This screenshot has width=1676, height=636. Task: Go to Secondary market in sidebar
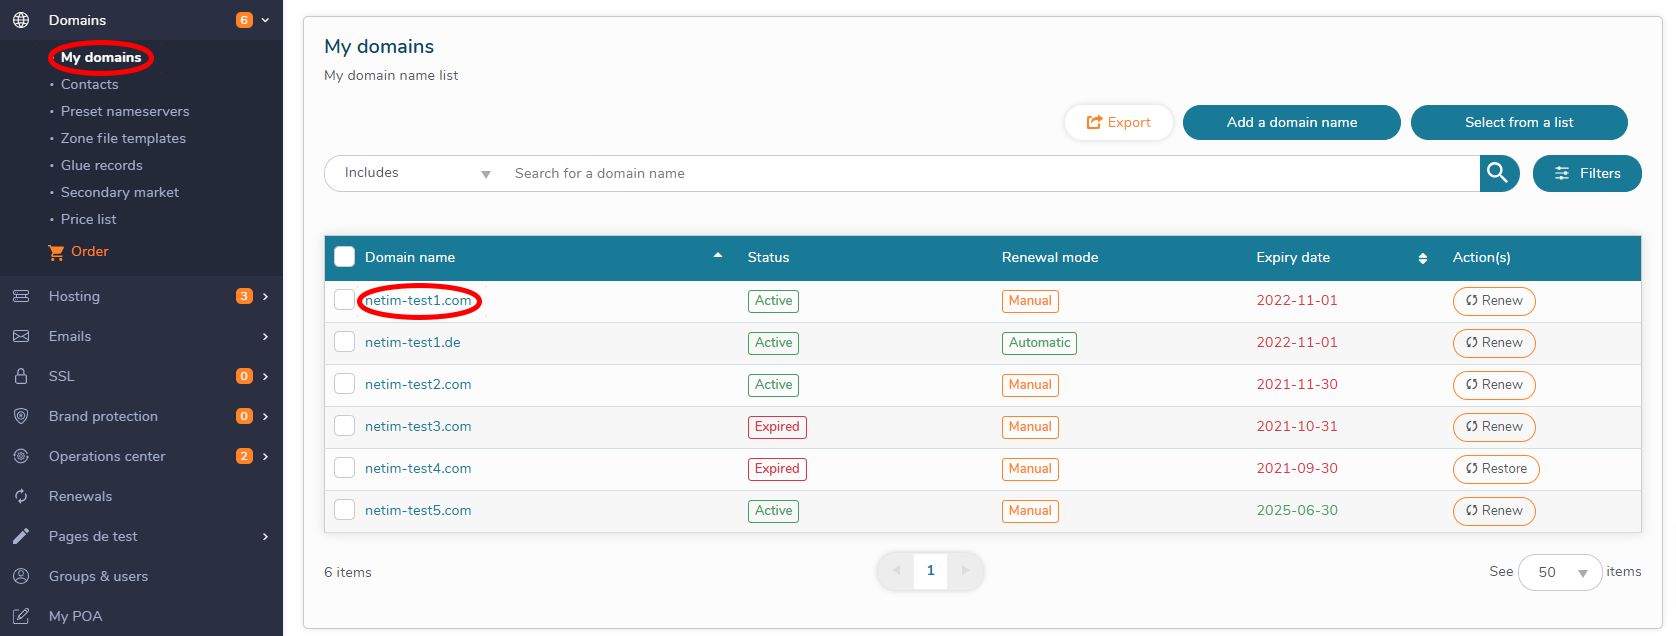(x=120, y=192)
